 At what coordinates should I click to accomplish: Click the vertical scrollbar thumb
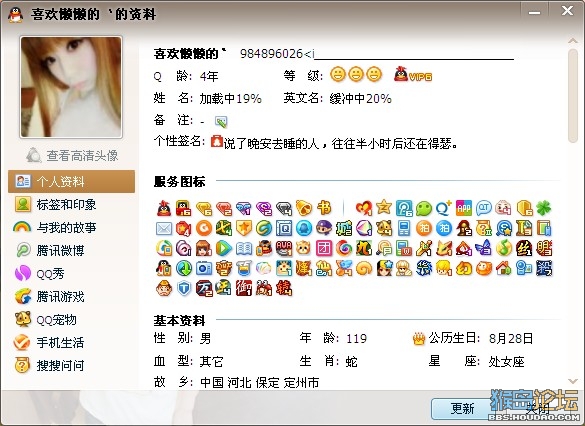pos(573,96)
